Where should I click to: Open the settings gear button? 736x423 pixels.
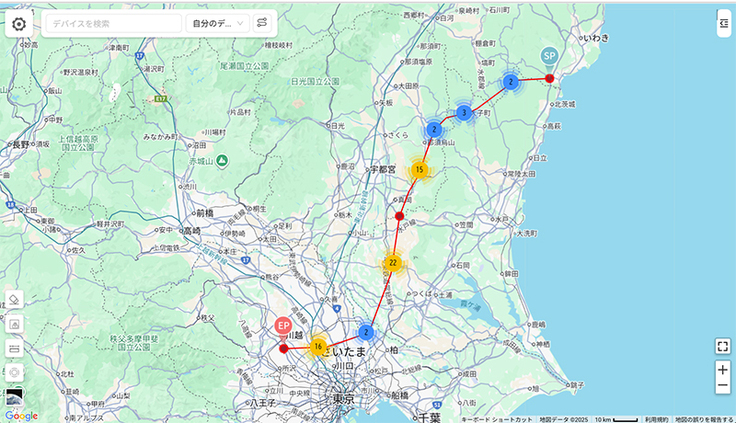click(19, 23)
